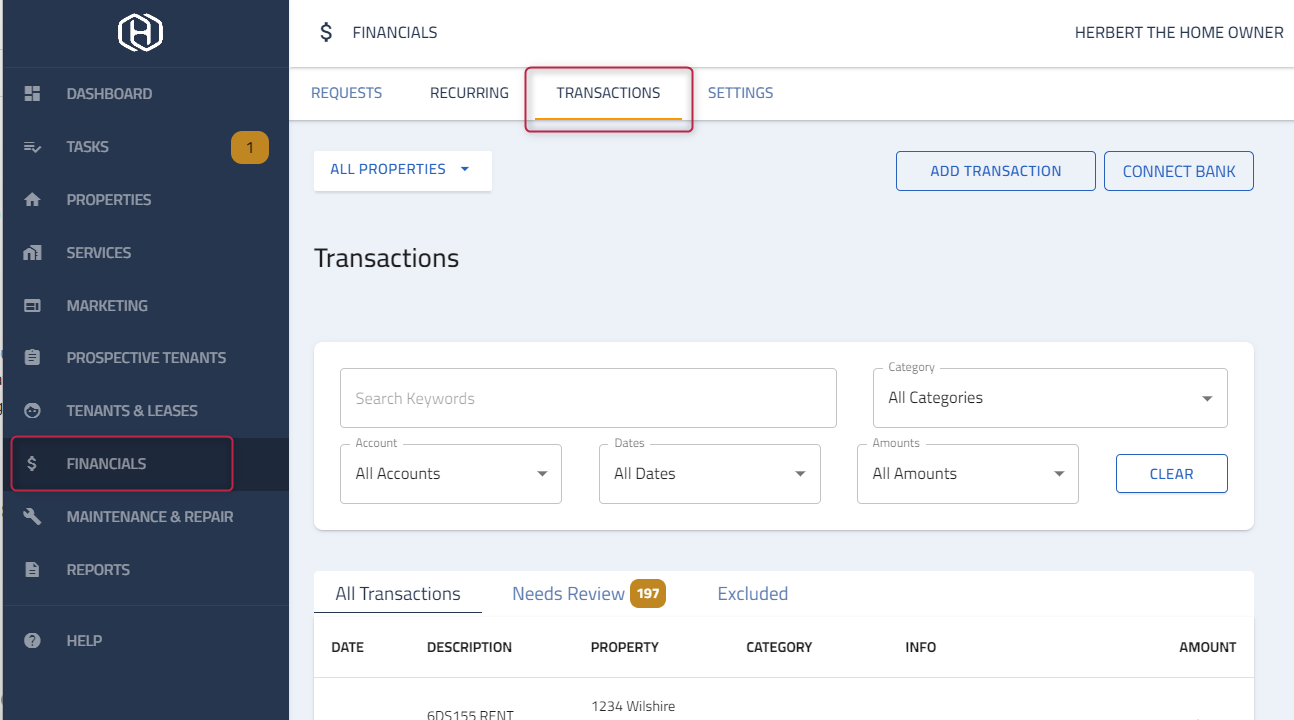Viewport: 1294px width, 720px height.
Task: Click the Marketing icon in sidebar
Action: click(x=32, y=306)
